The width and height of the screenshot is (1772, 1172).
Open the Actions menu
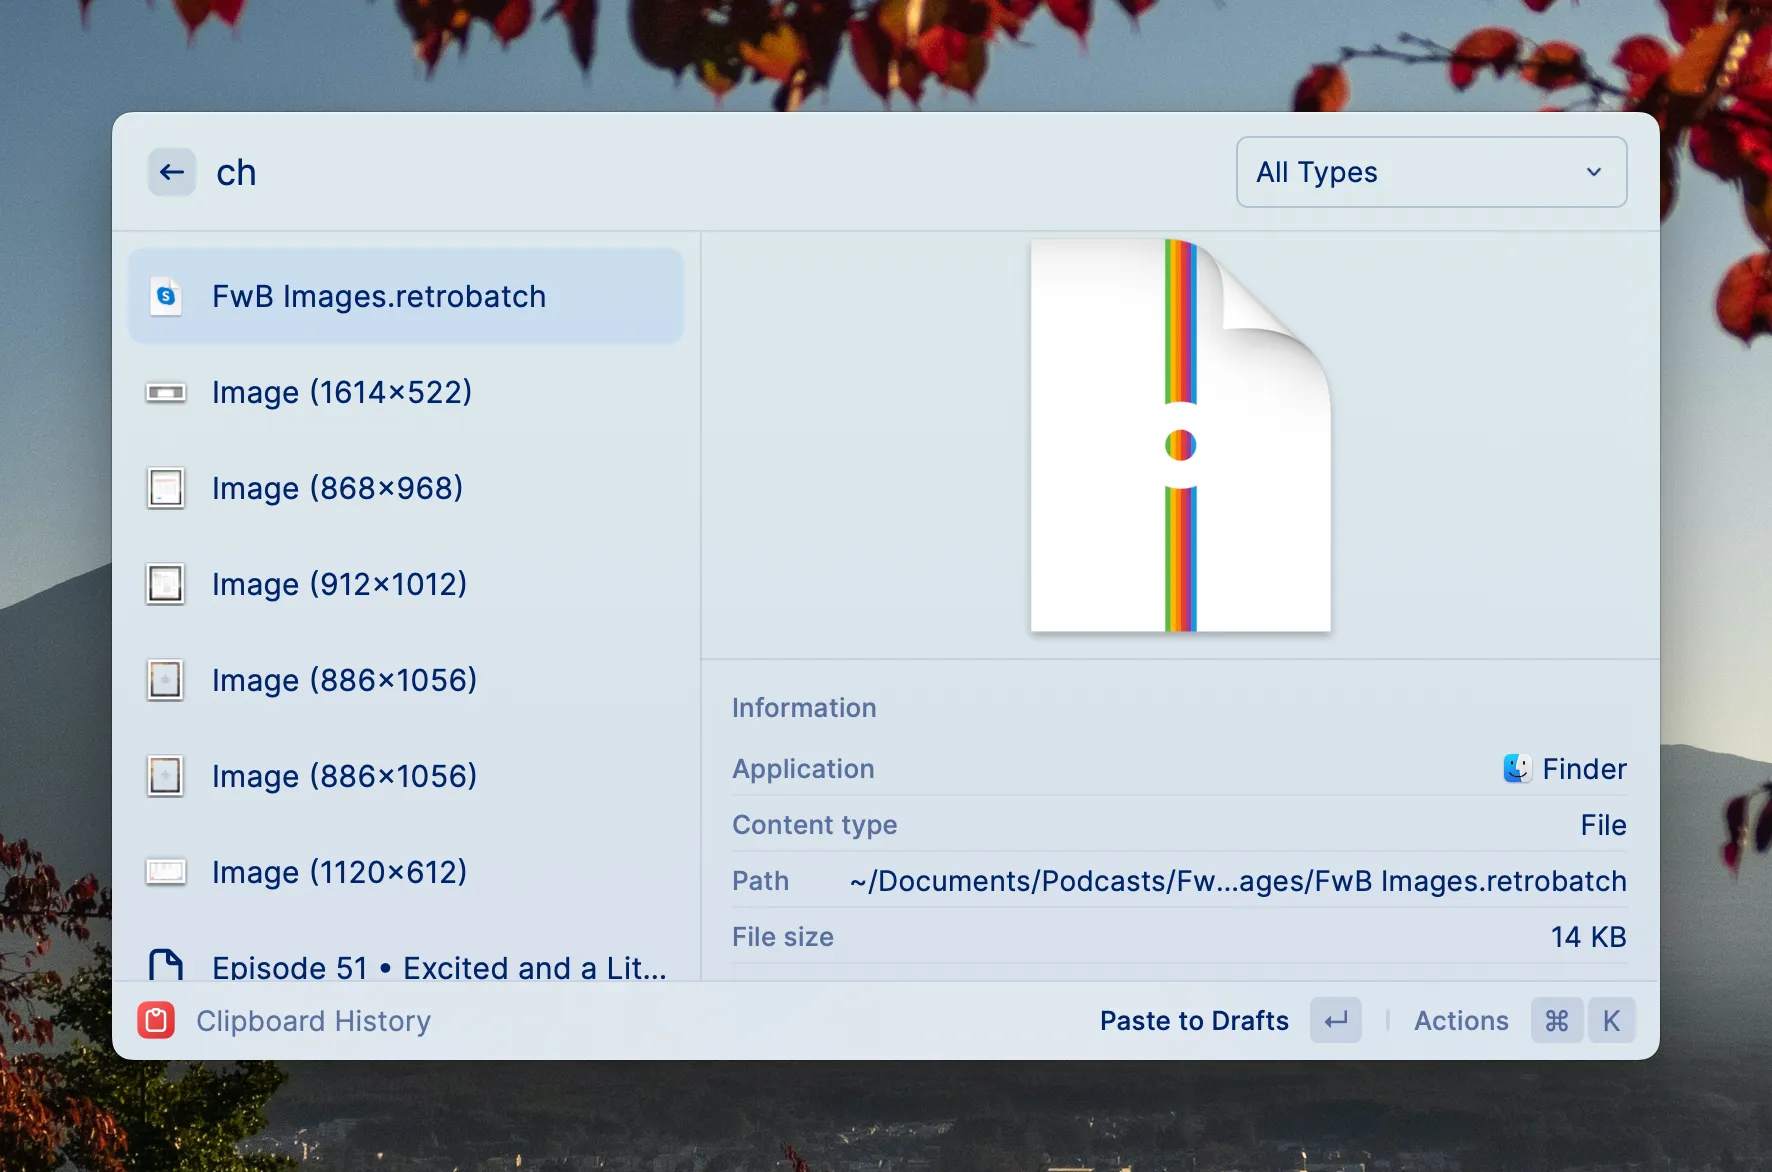(x=1461, y=1020)
